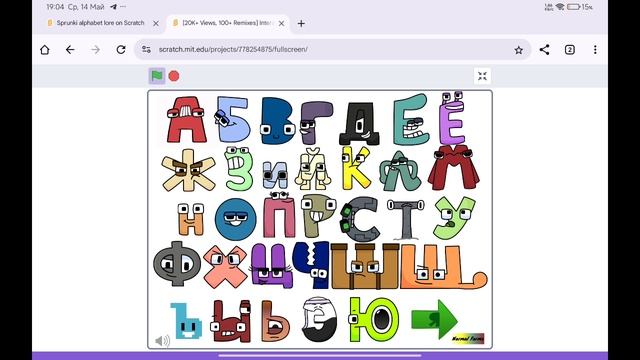This screenshot has height=360, width=640.
Task: Select the dark blue letter В
Action: pyautogui.click(x=278, y=121)
